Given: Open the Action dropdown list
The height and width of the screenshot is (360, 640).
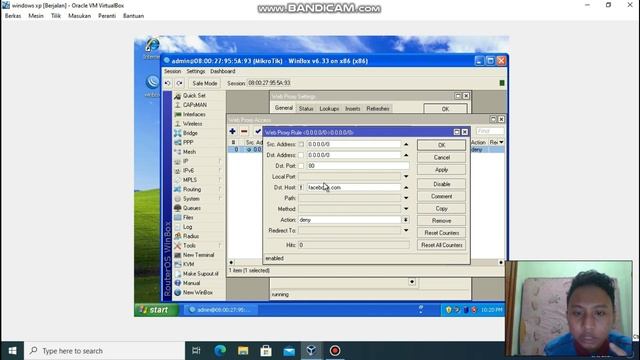Looking at the screenshot, I should (406, 220).
